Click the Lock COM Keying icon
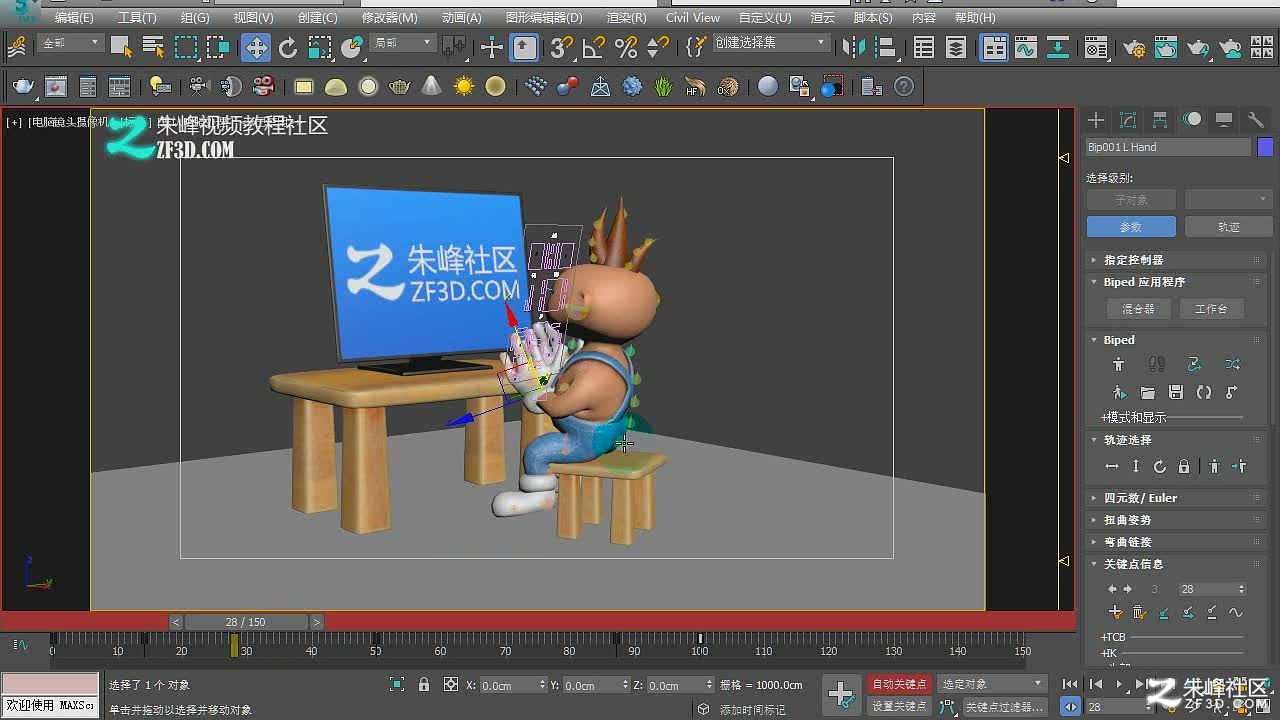1280x720 pixels. [x=1184, y=467]
